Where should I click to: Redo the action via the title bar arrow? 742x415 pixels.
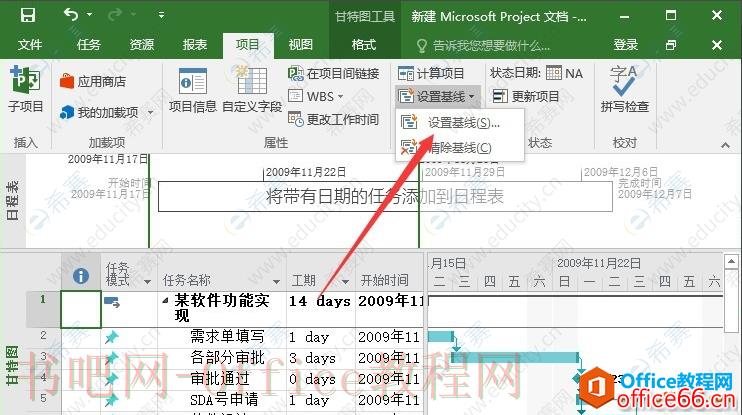[115, 15]
